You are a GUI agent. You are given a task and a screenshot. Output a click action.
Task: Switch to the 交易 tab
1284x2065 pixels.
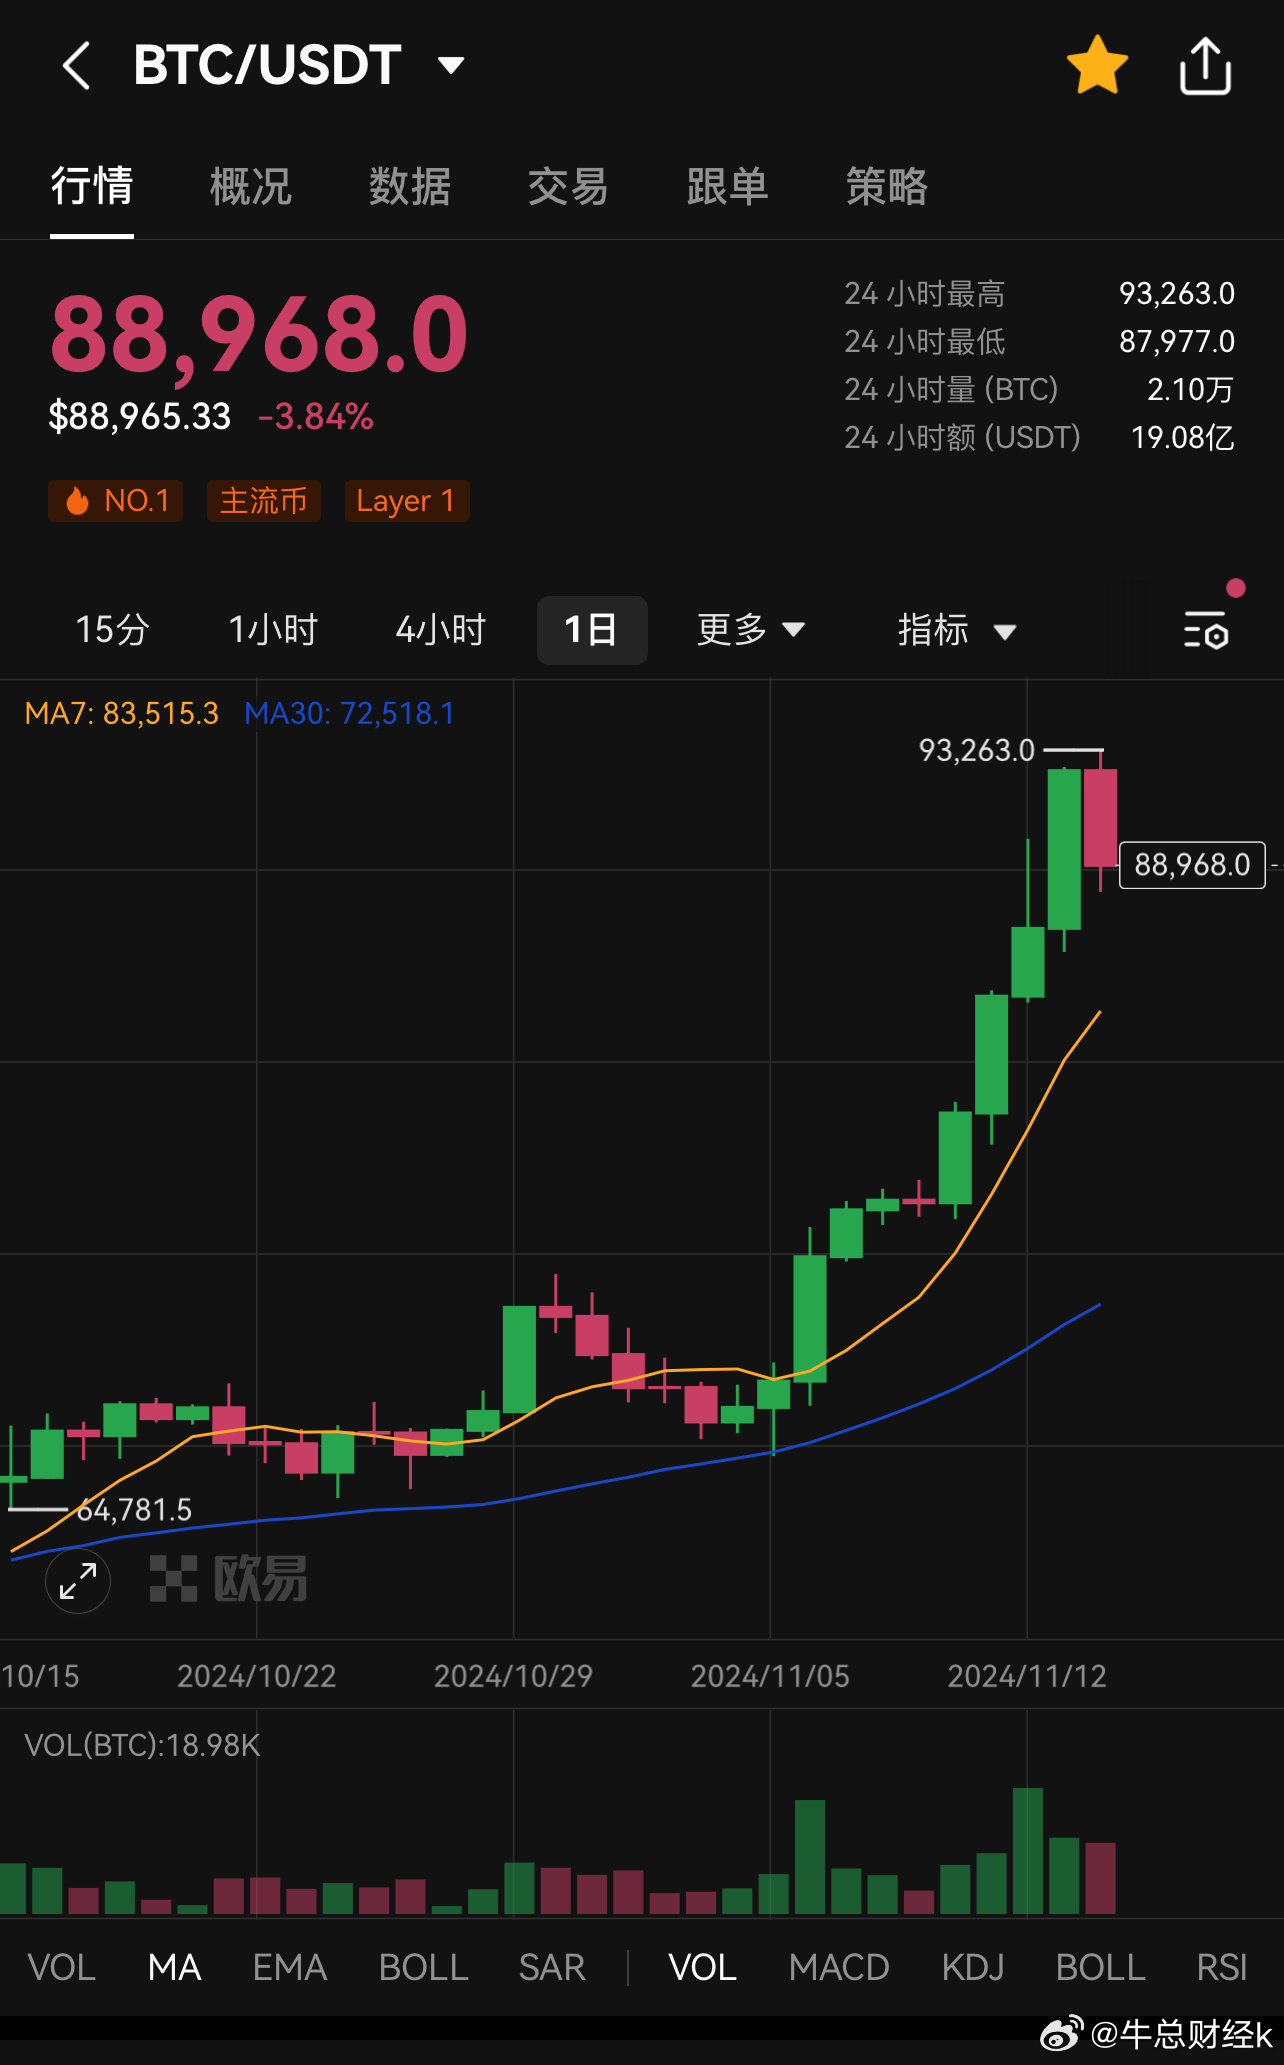point(568,187)
